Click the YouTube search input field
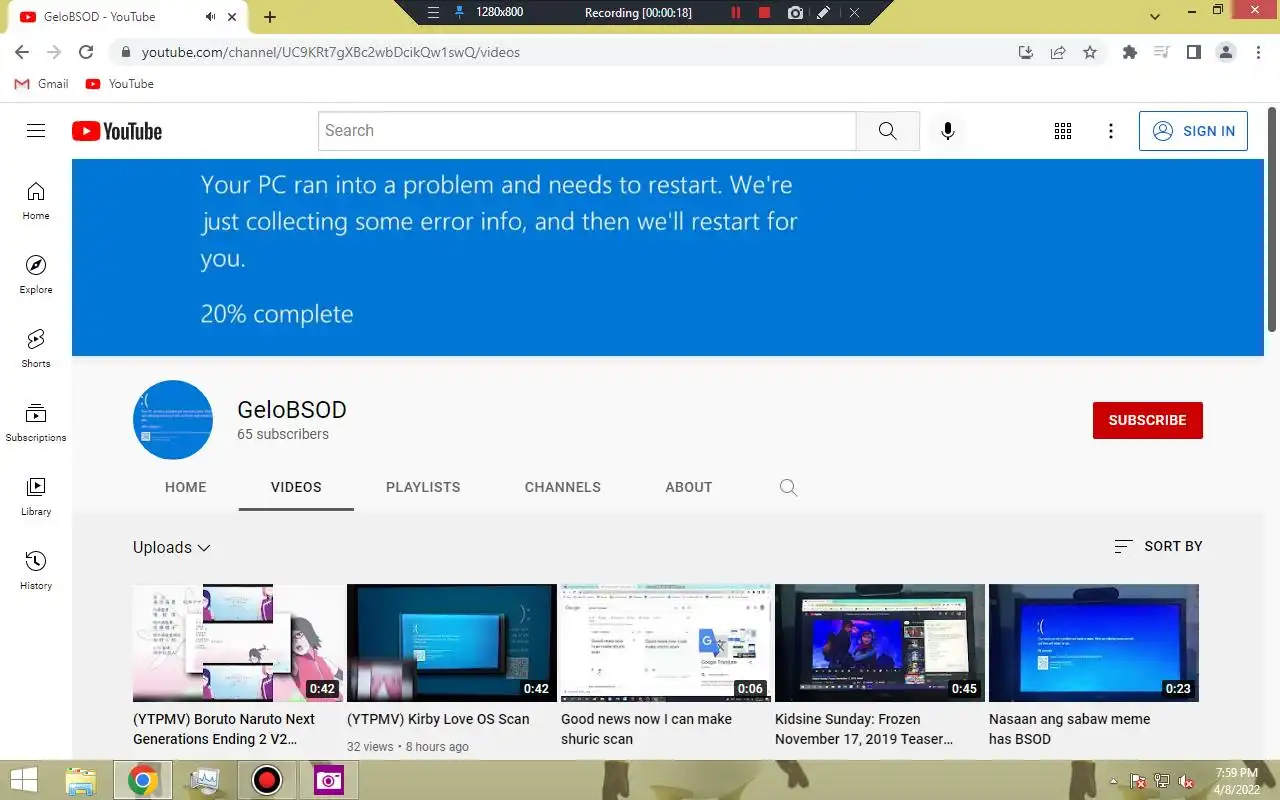Screen dimensions: 1280x800 coord(587,131)
